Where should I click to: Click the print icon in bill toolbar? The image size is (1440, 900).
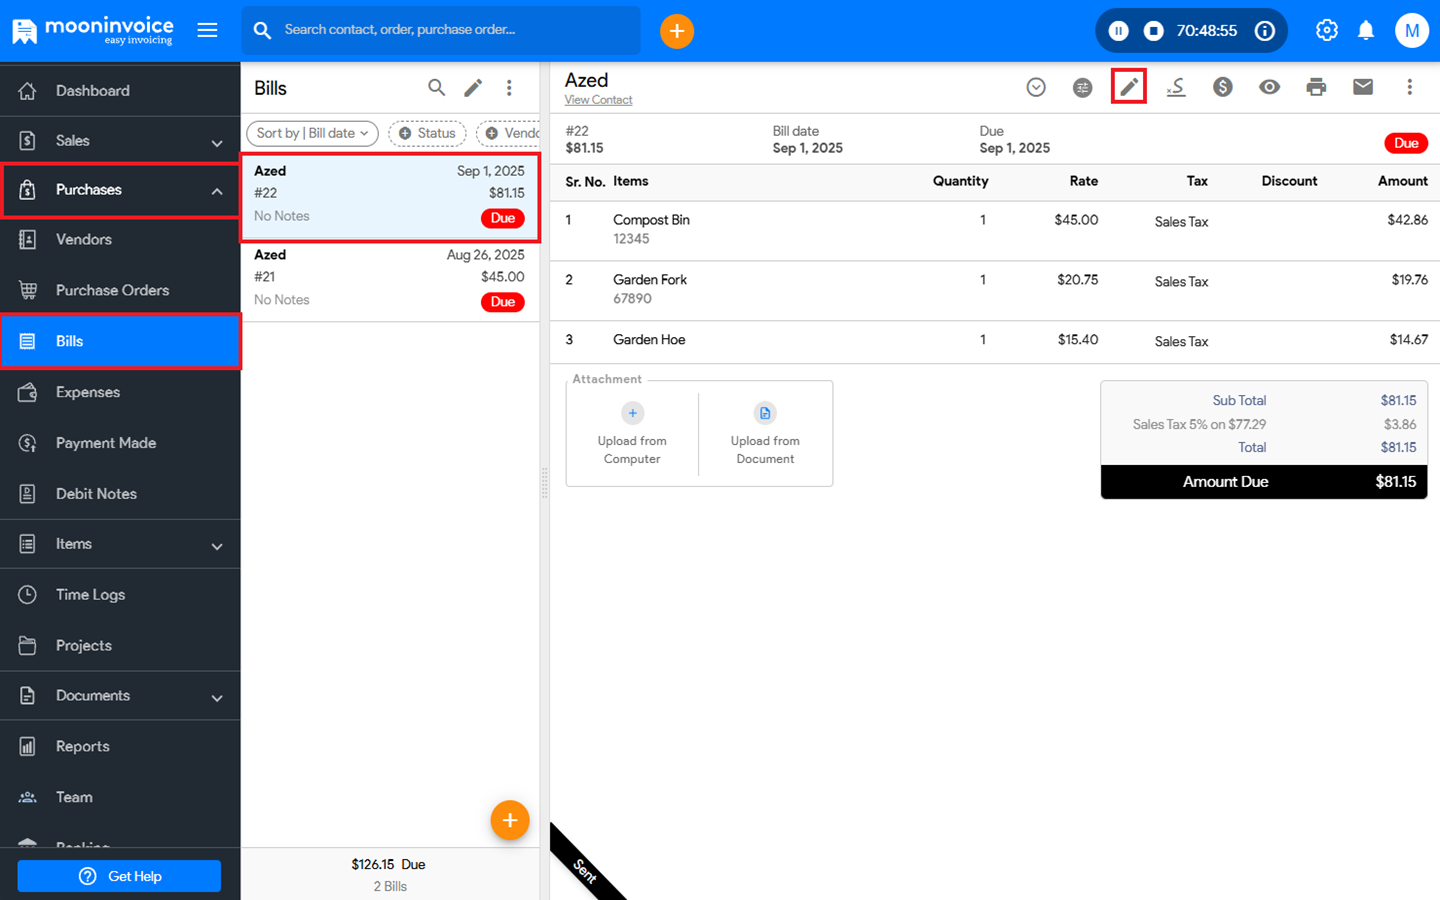[x=1316, y=87]
